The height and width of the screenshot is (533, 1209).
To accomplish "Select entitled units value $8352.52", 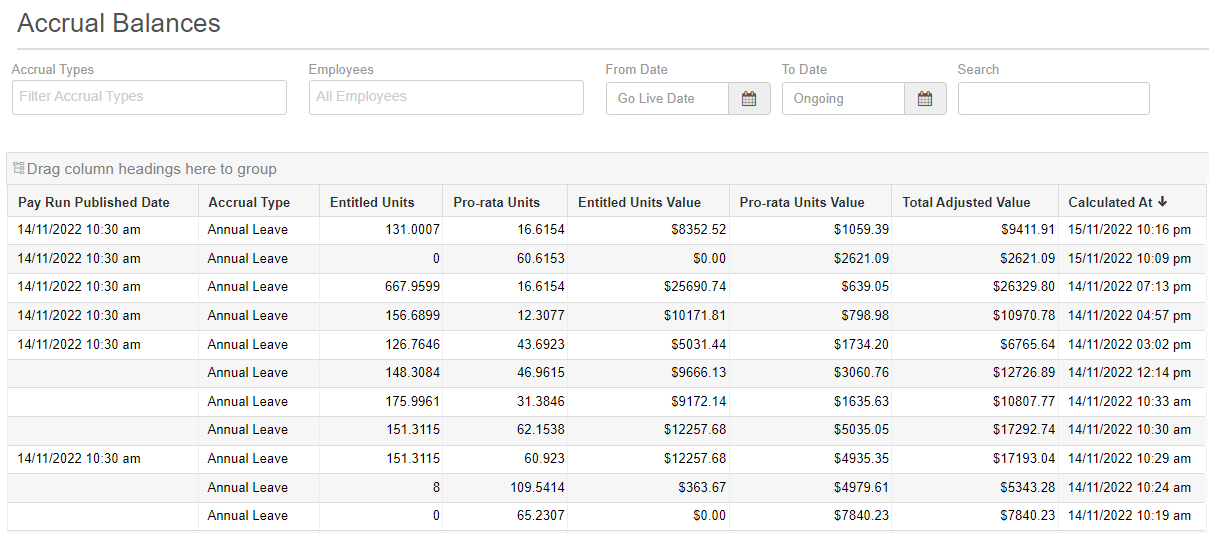I will tap(698, 229).
